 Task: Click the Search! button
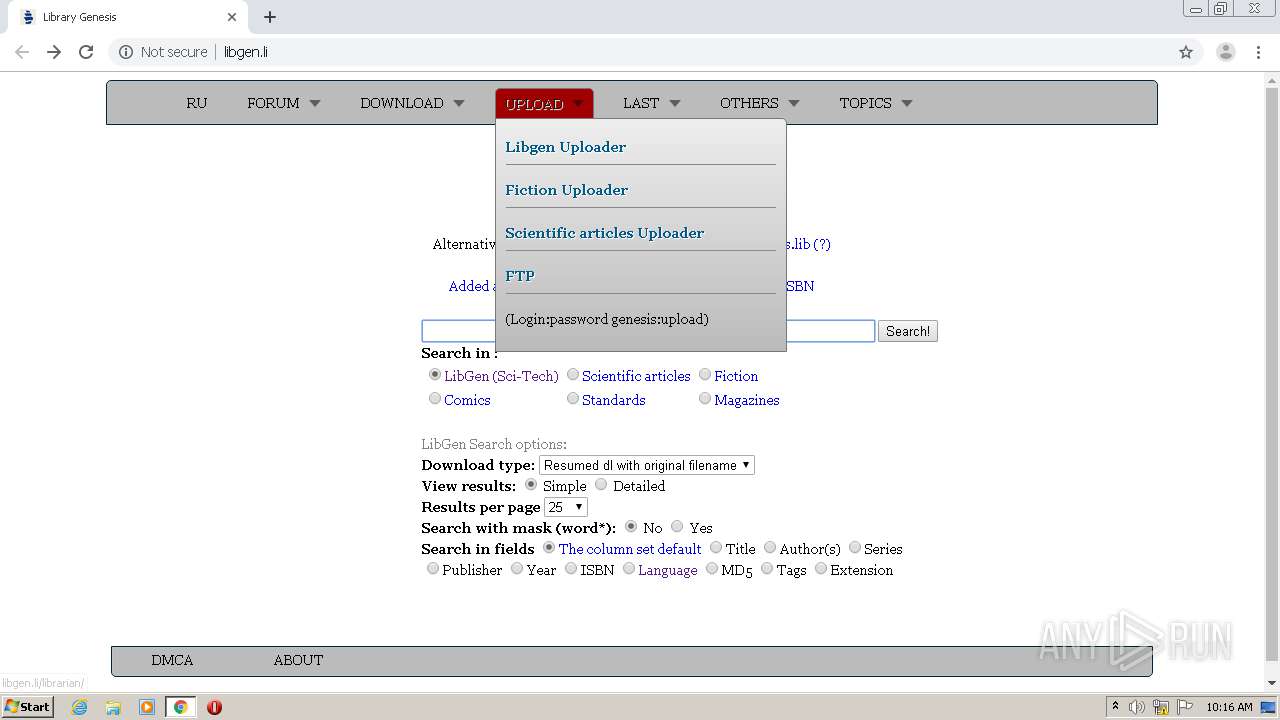(908, 331)
